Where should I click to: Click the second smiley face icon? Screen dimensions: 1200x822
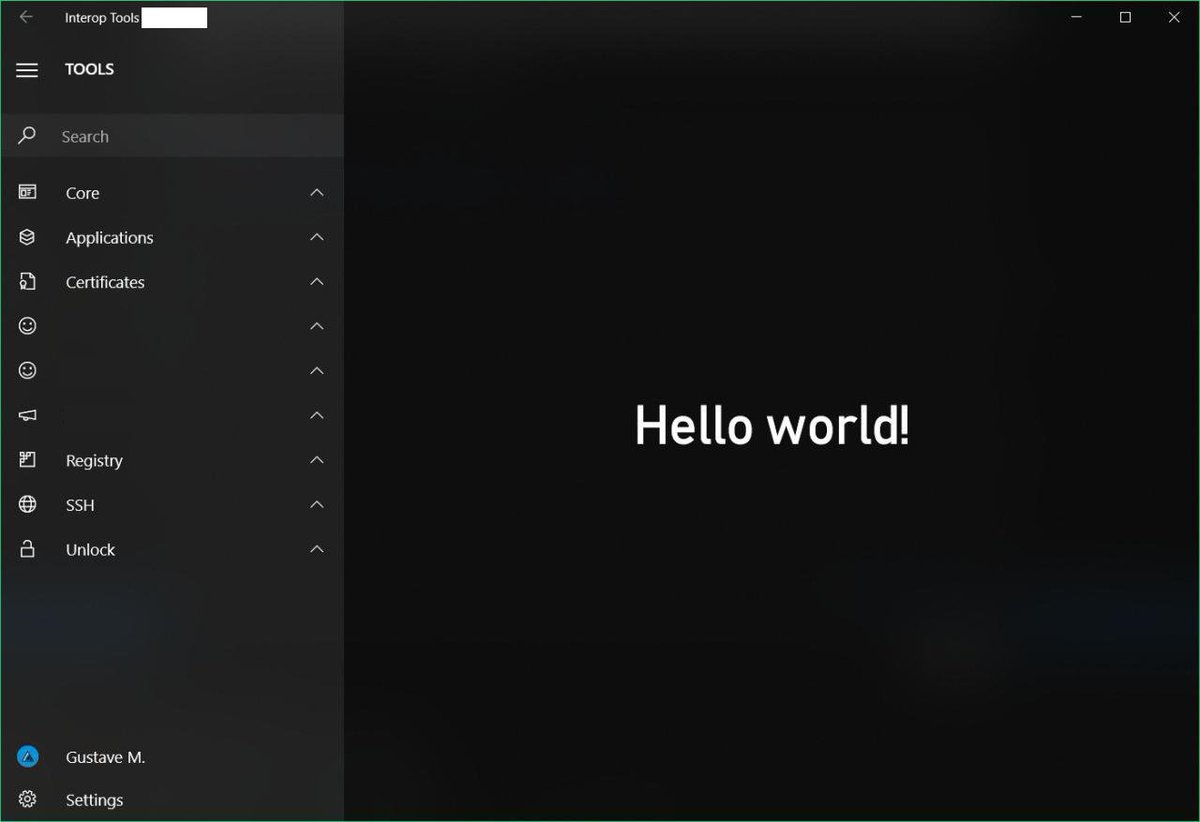[27, 370]
